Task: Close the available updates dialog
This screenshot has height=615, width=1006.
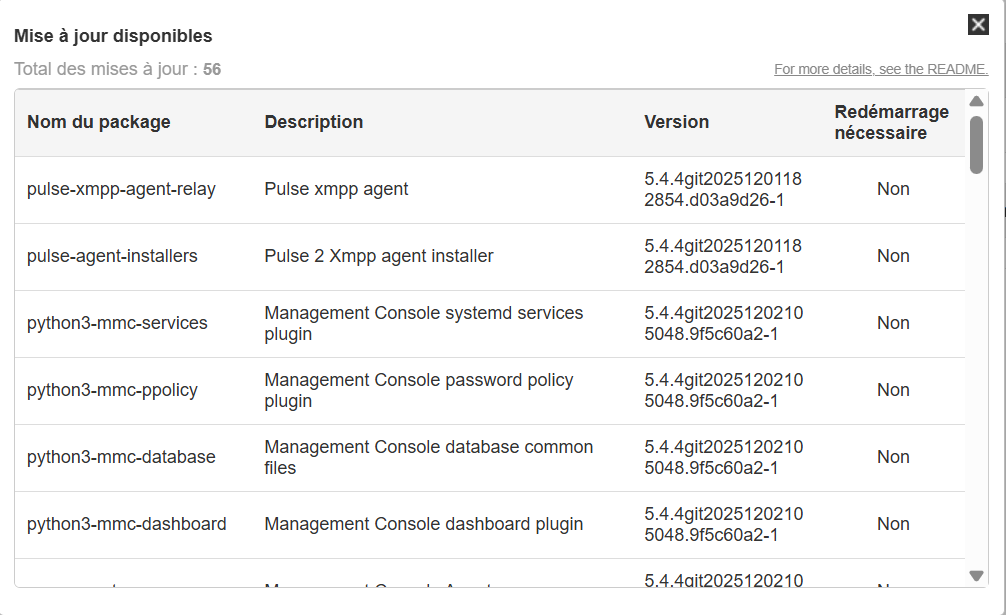Action: click(978, 25)
